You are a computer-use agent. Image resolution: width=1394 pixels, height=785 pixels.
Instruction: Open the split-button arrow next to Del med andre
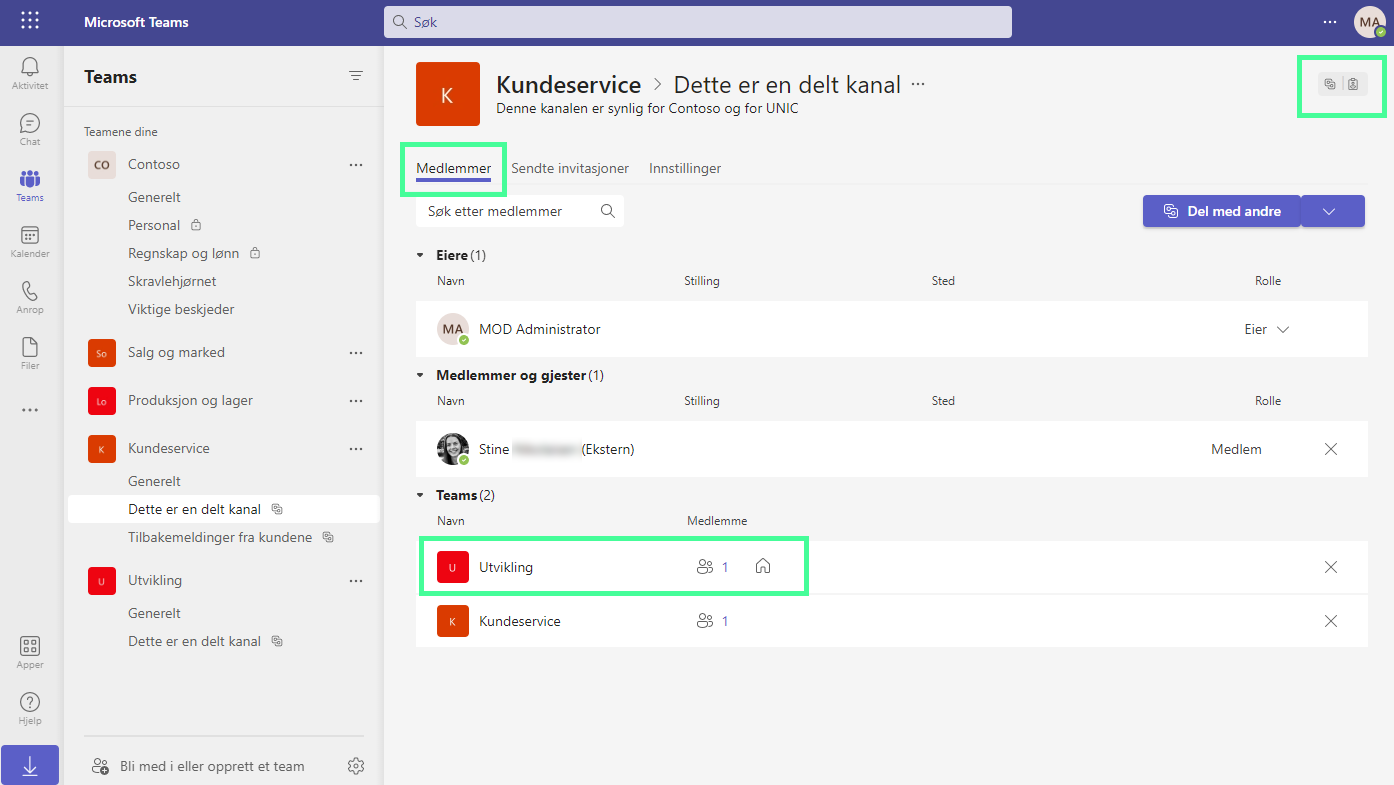(1332, 211)
